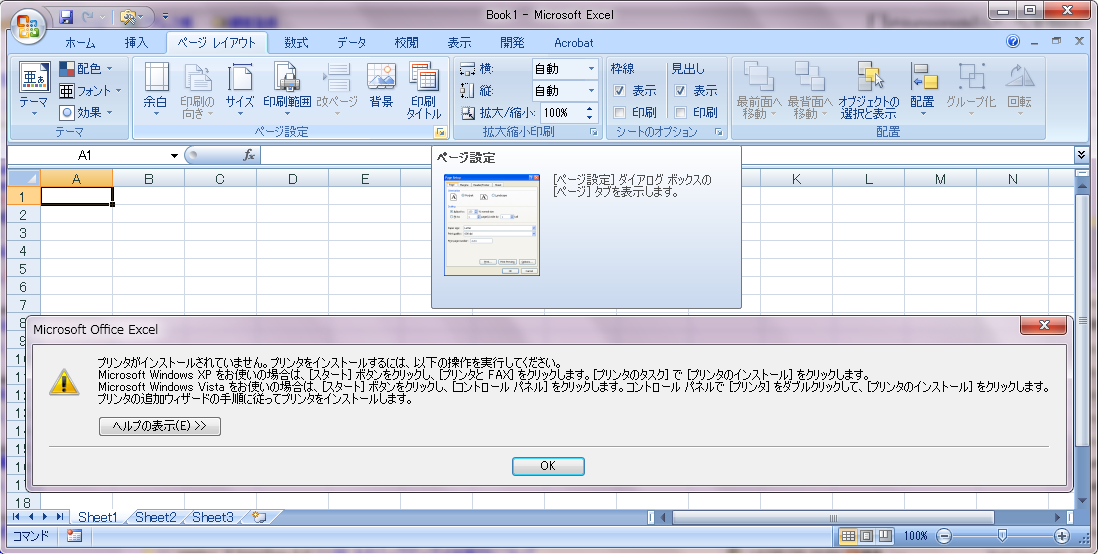Image resolution: width=1098 pixels, height=554 pixels.
Task: Open the 余白 margins menu
Action: point(155,90)
